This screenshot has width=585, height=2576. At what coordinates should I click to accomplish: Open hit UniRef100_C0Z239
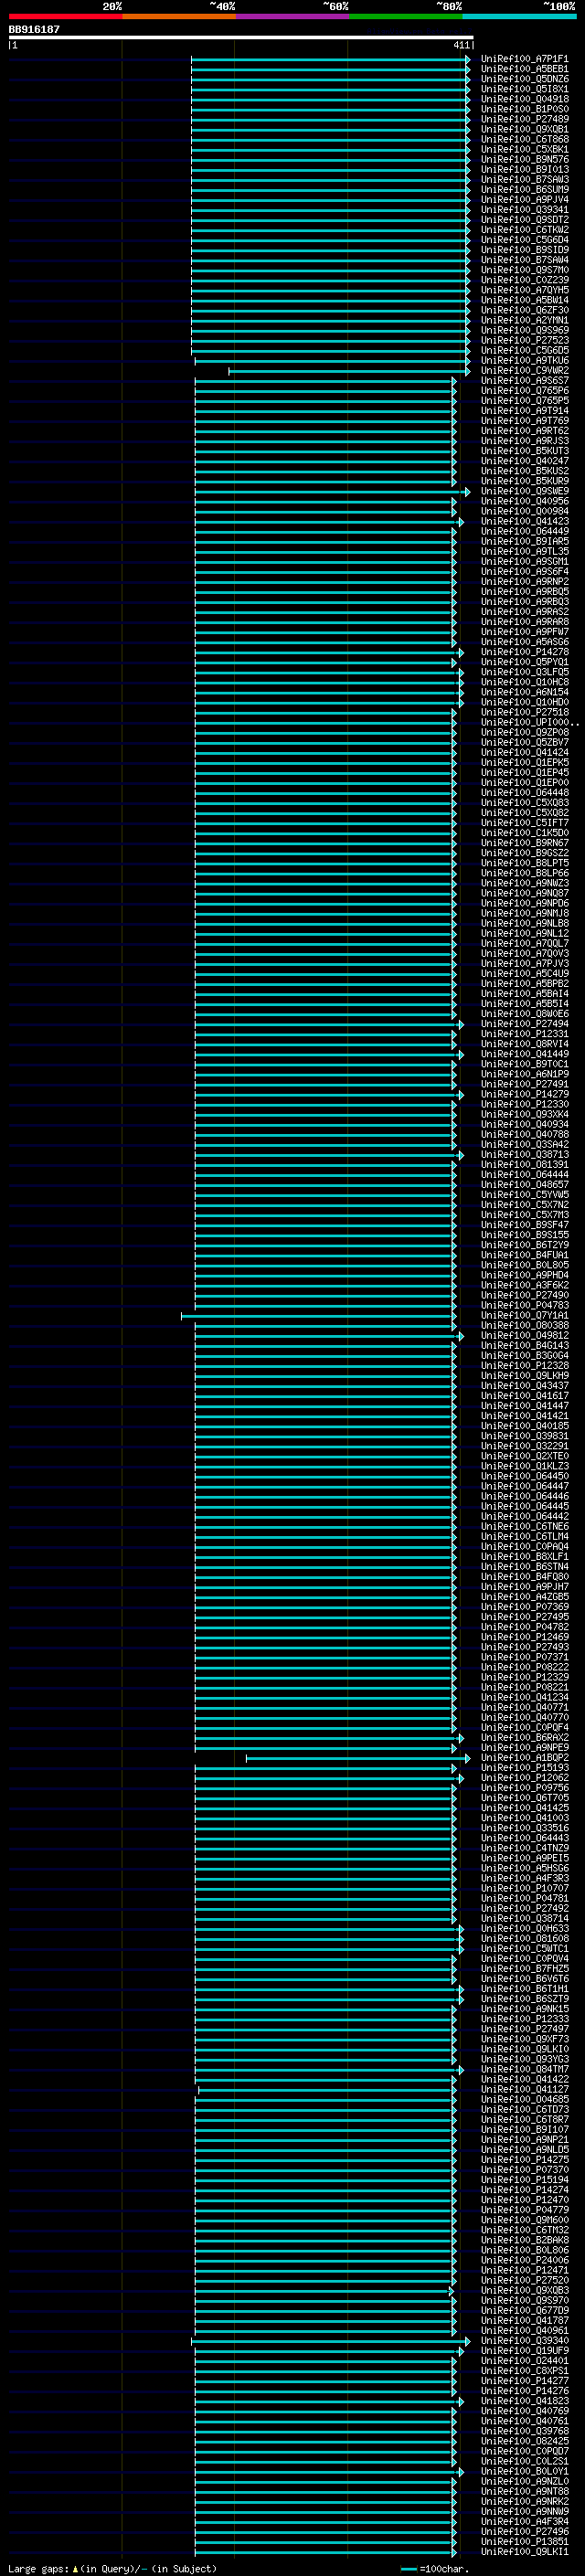pos(525,280)
